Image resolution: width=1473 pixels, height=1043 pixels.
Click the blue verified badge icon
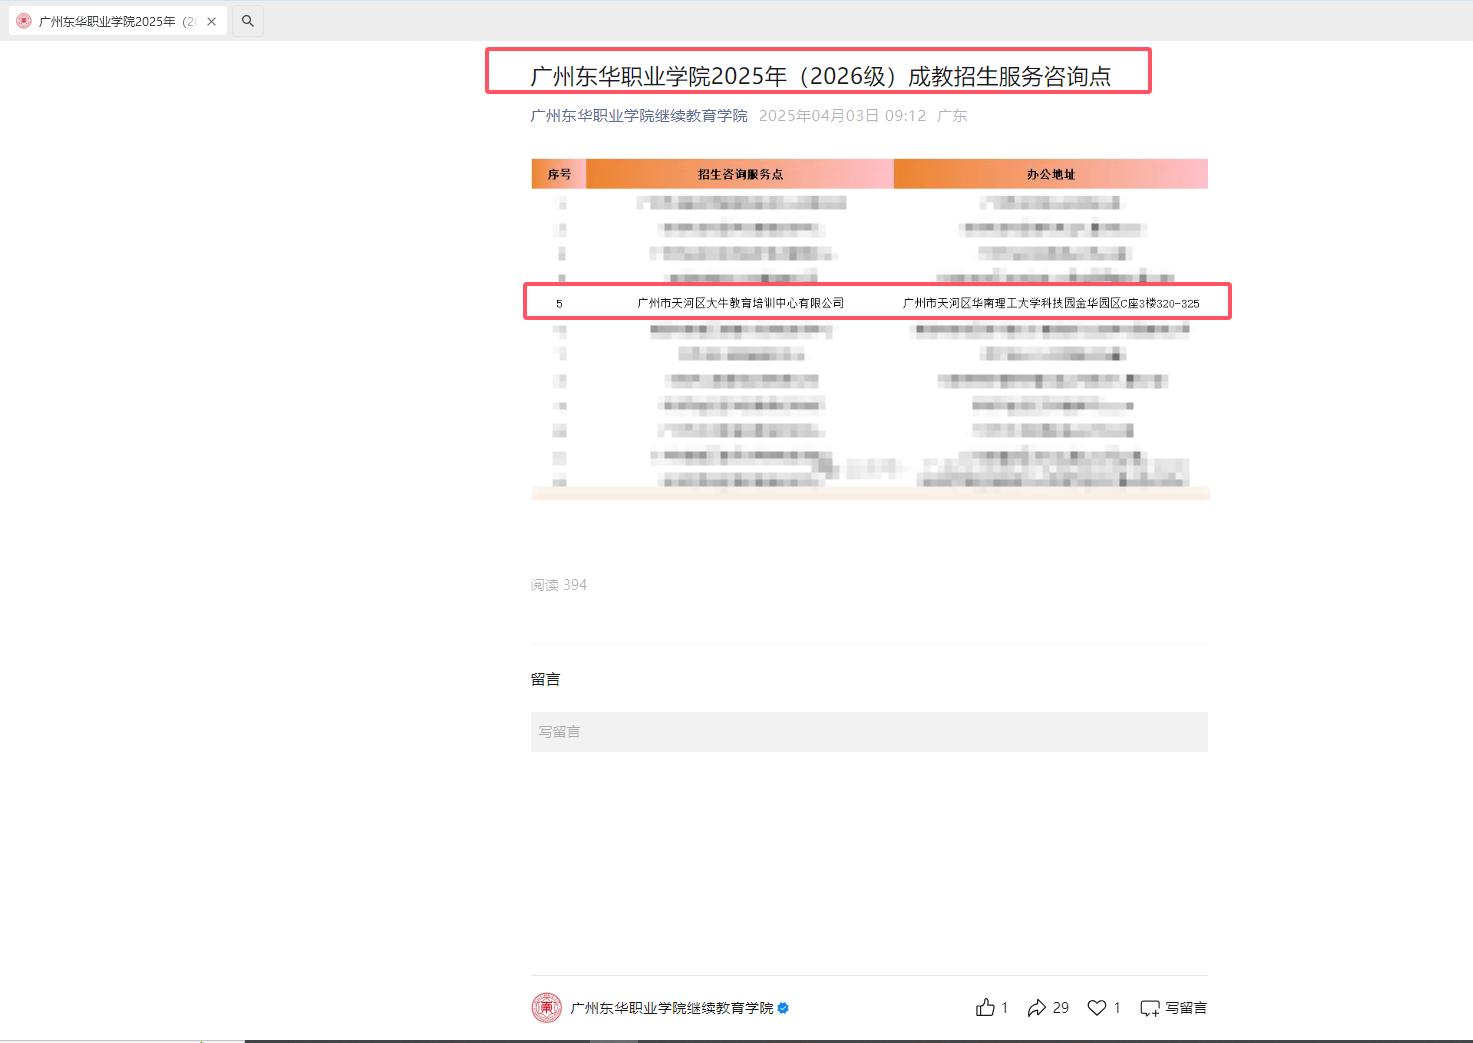pyautogui.click(x=783, y=1008)
